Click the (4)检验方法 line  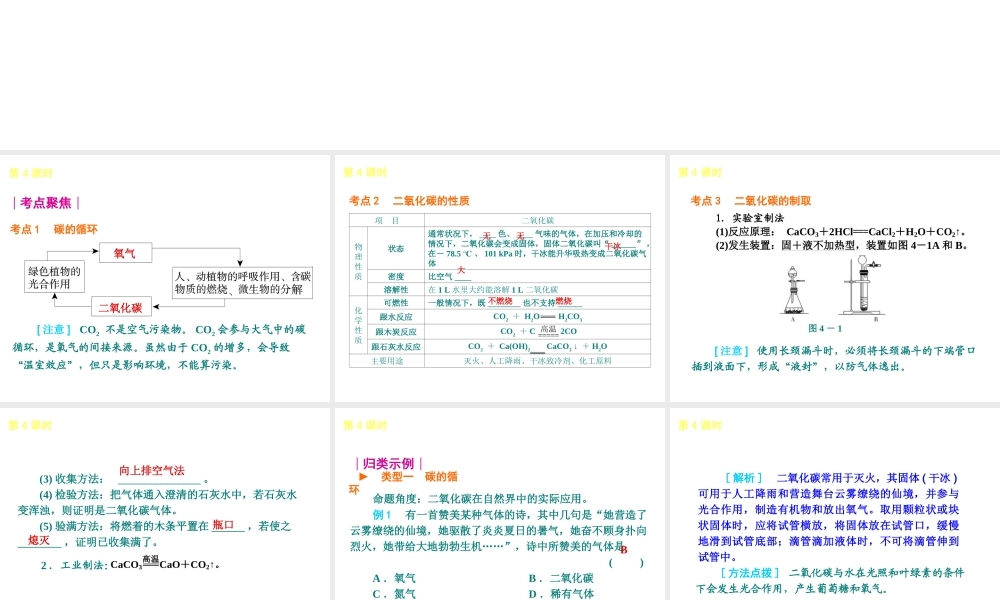[x=168, y=495]
